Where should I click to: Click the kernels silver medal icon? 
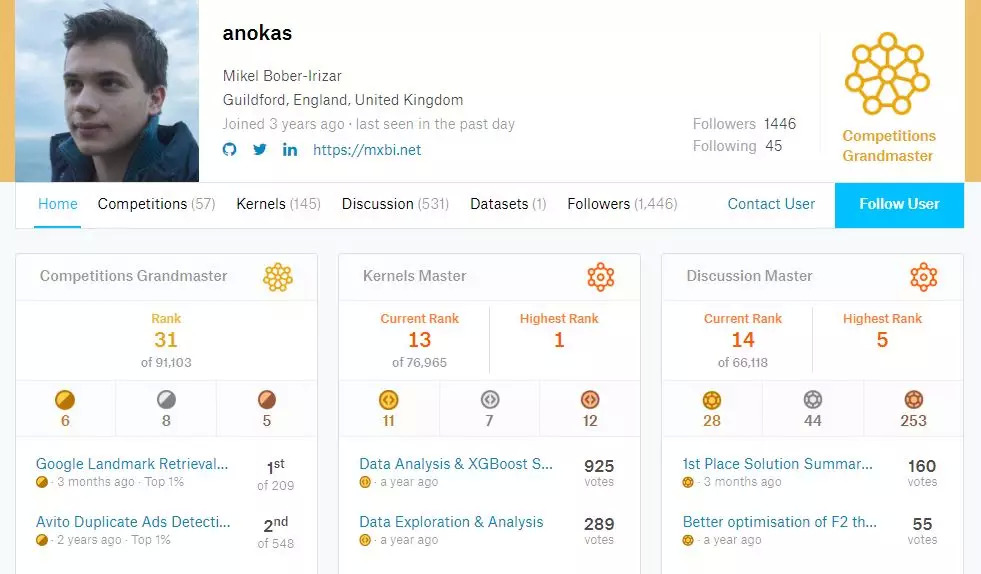[489, 400]
